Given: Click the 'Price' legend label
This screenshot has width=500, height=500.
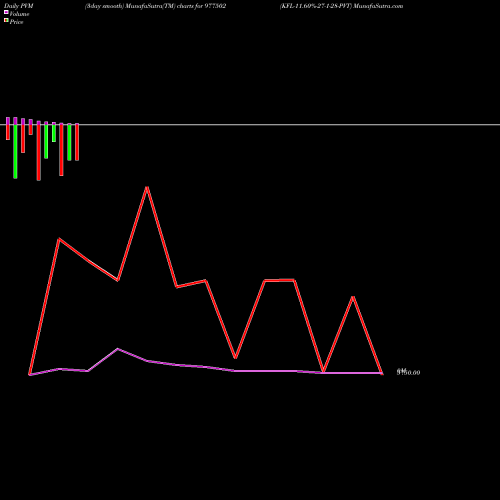Looking at the screenshot, I should tap(16, 22).
